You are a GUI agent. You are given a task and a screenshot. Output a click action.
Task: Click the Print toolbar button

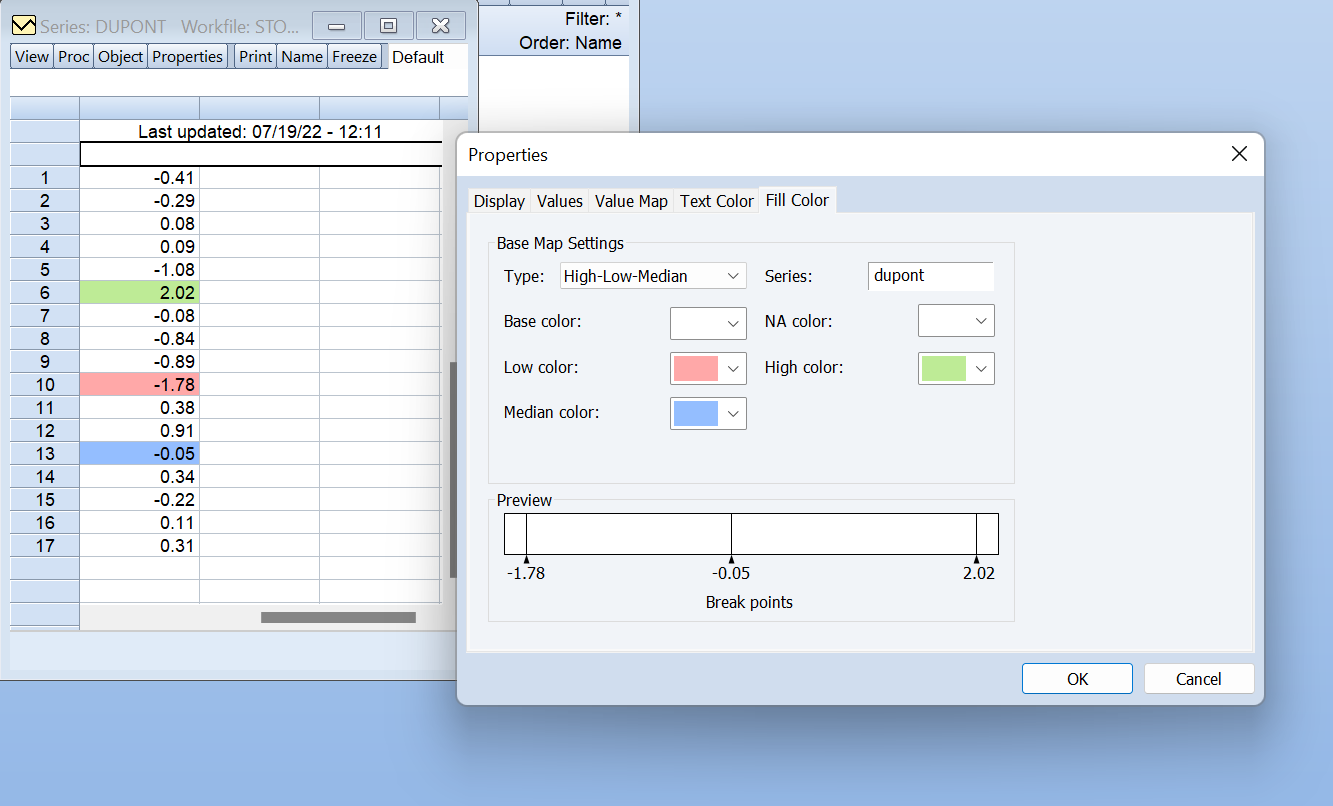pyautogui.click(x=254, y=56)
